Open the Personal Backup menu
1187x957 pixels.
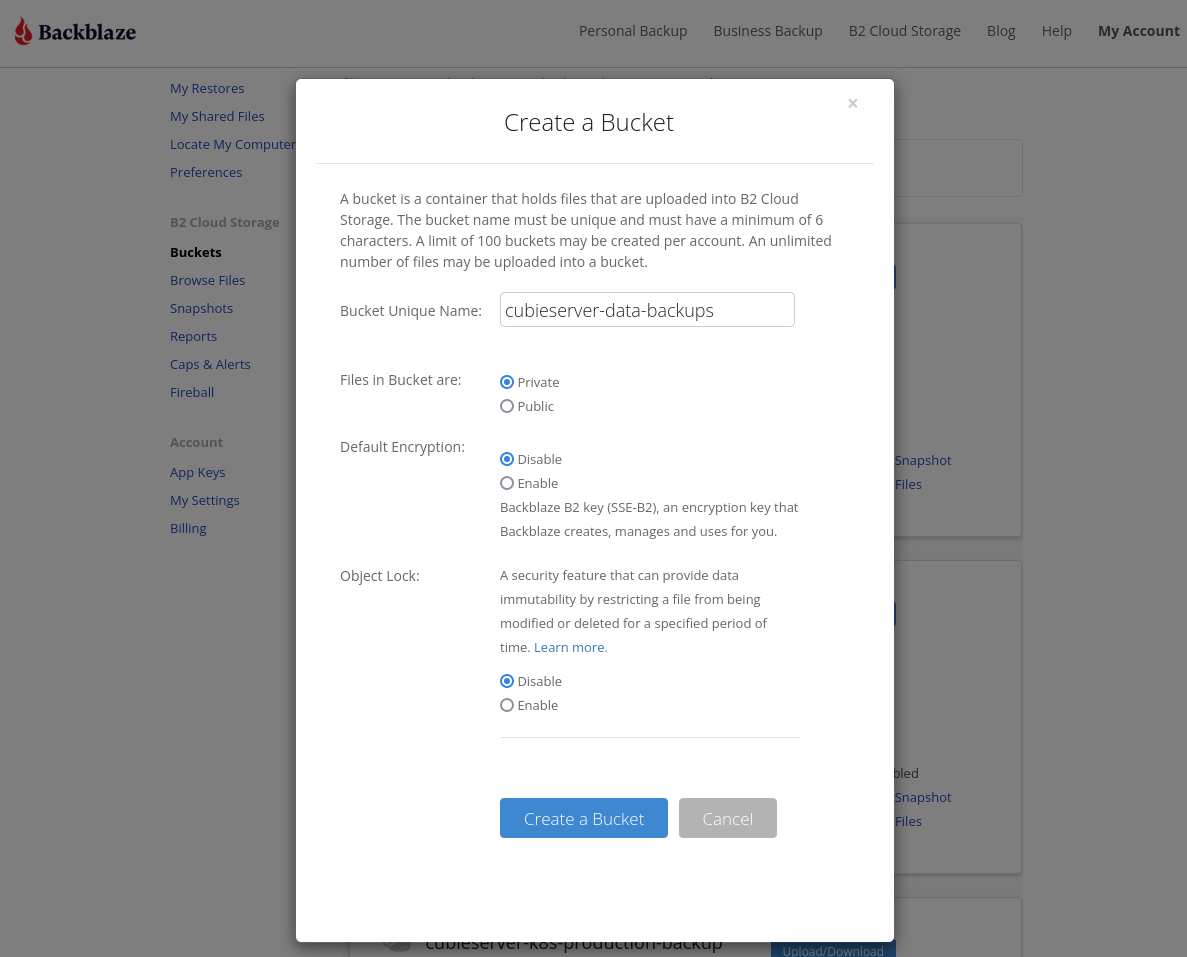click(633, 31)
